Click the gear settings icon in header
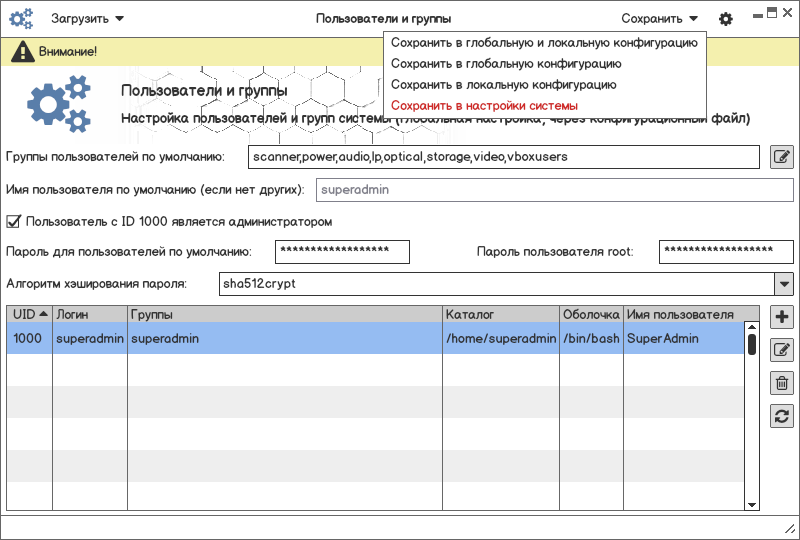 (x=726, y=19)
